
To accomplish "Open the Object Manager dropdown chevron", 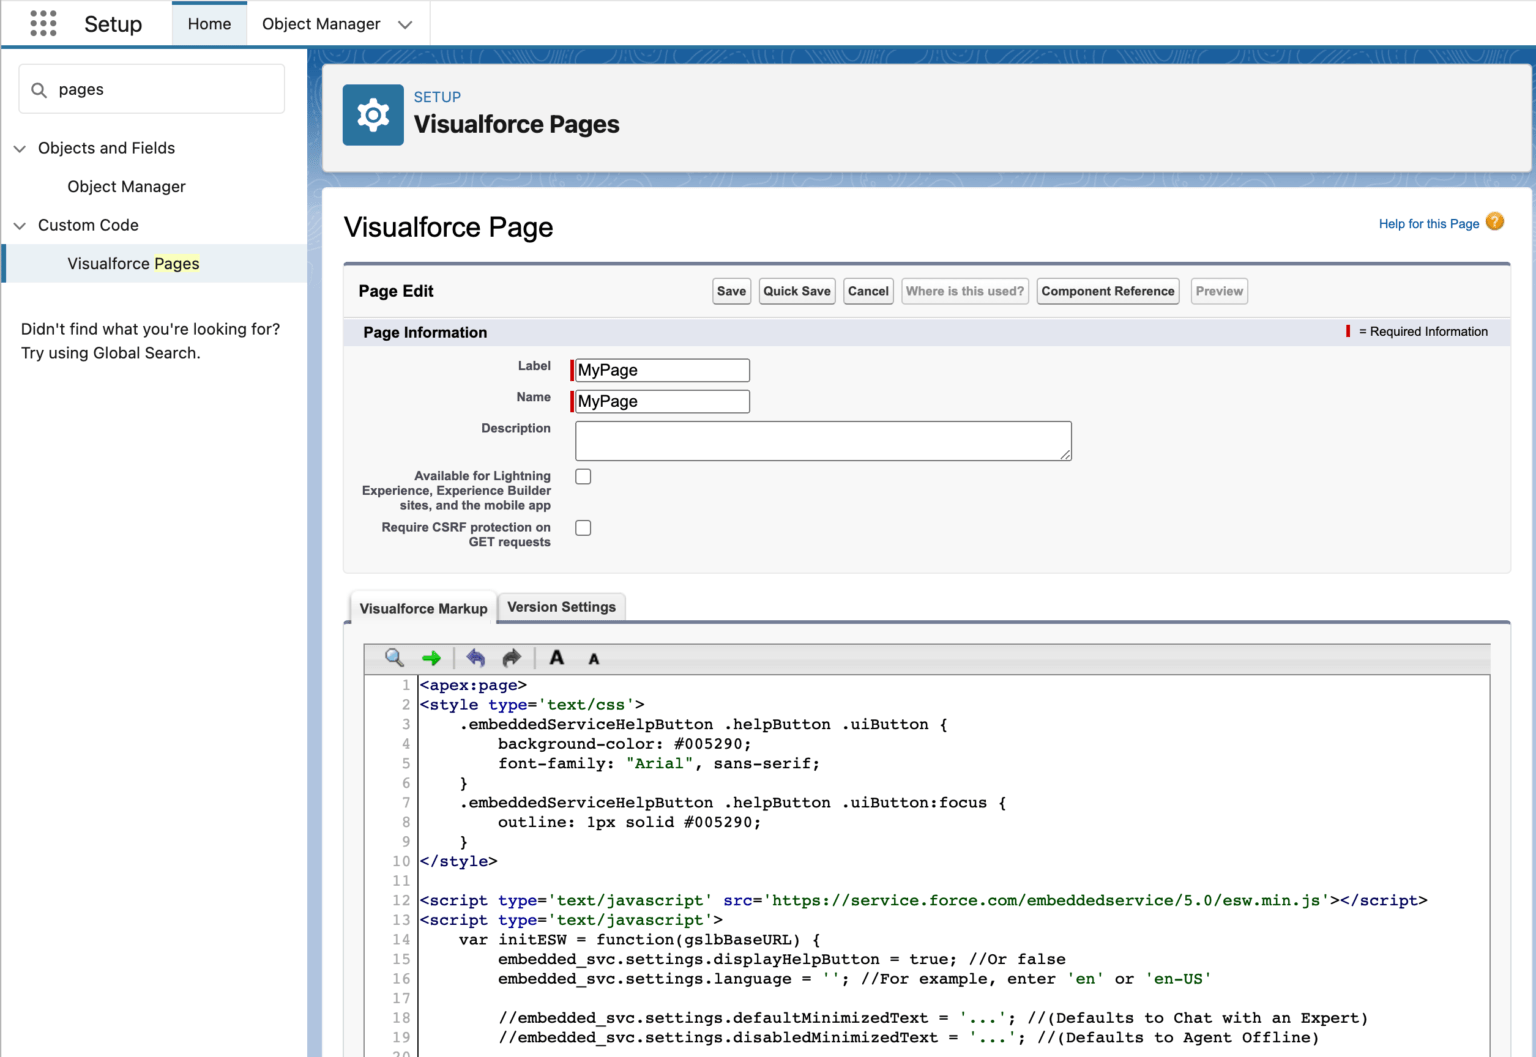I will point(404,23).
